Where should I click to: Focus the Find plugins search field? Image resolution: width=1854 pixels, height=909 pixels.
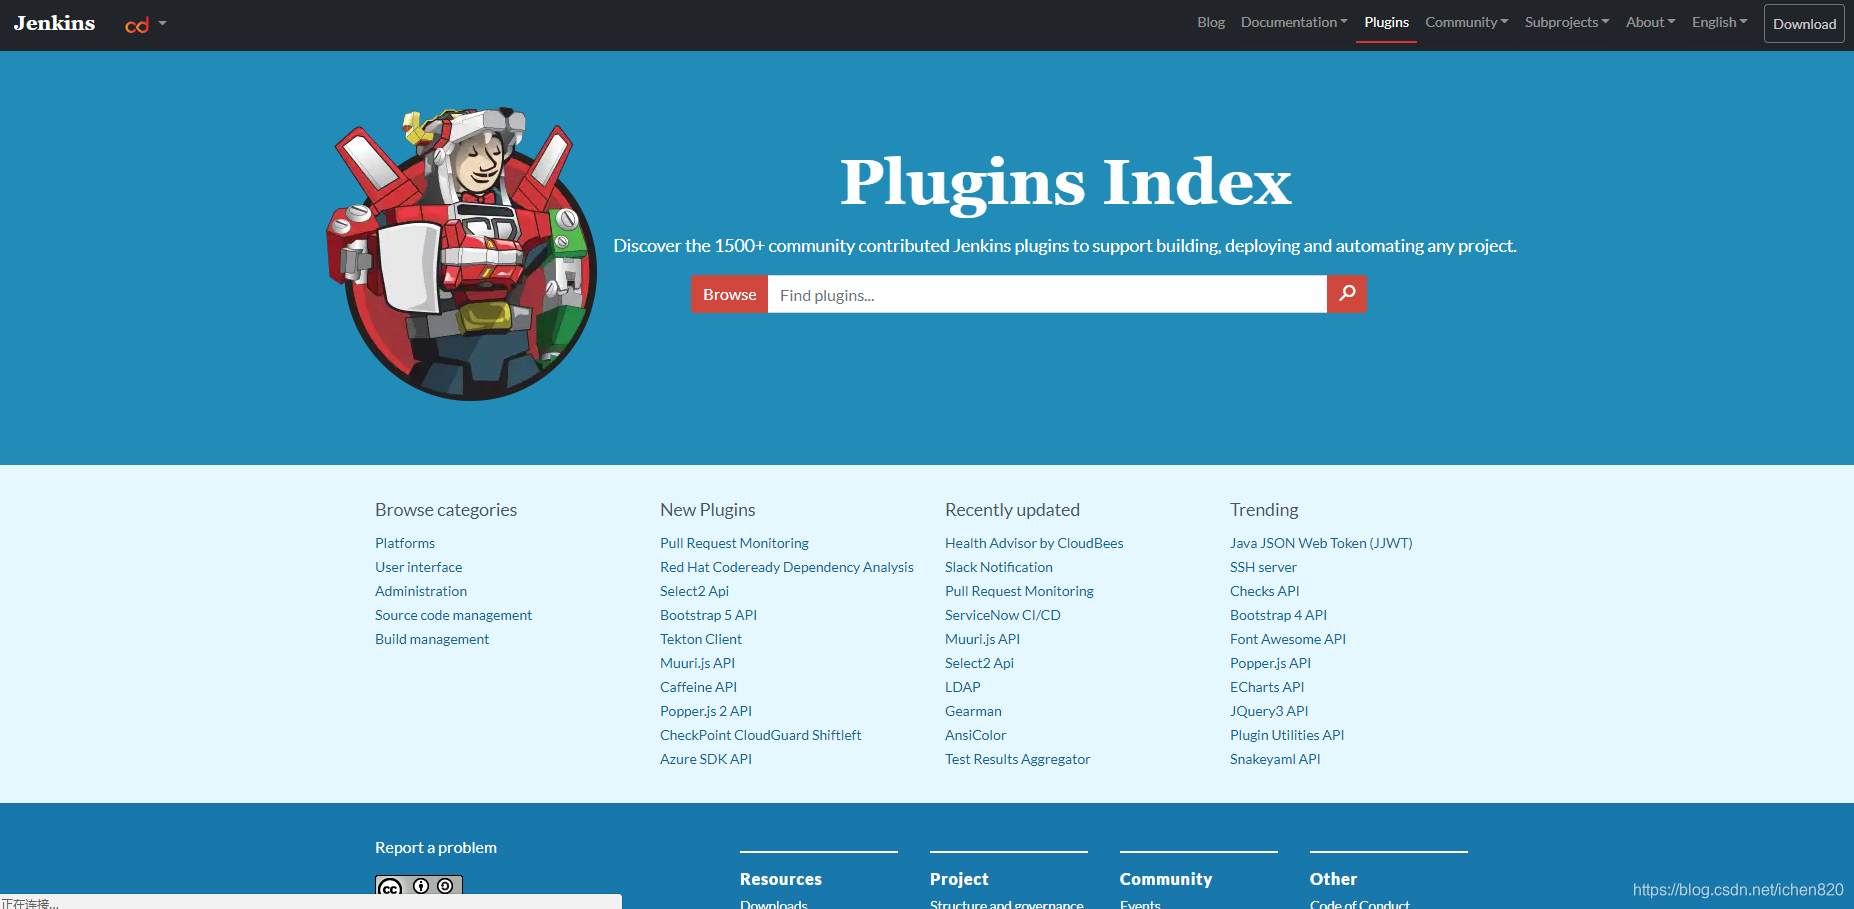point(1047,294)
